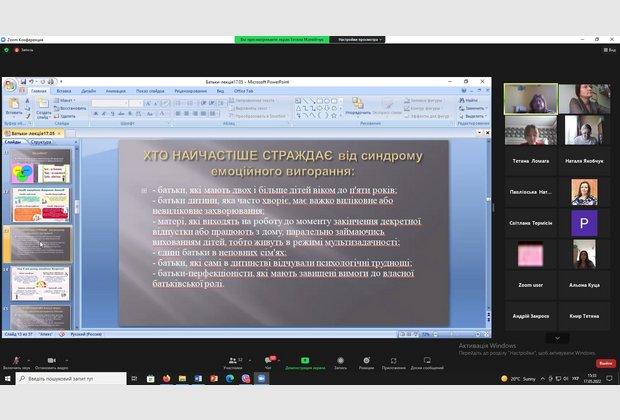
Task: Click the Save icon in Quick Access toolbar
Action: coord(23,82)
